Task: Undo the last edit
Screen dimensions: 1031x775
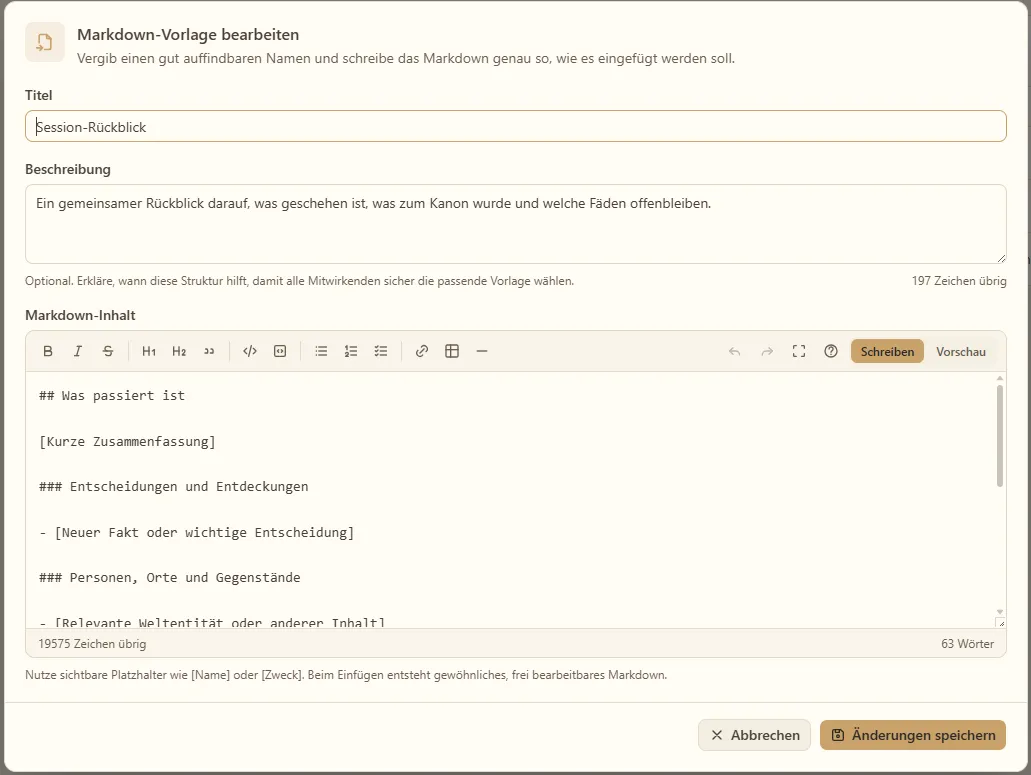Action: [734, 351]
